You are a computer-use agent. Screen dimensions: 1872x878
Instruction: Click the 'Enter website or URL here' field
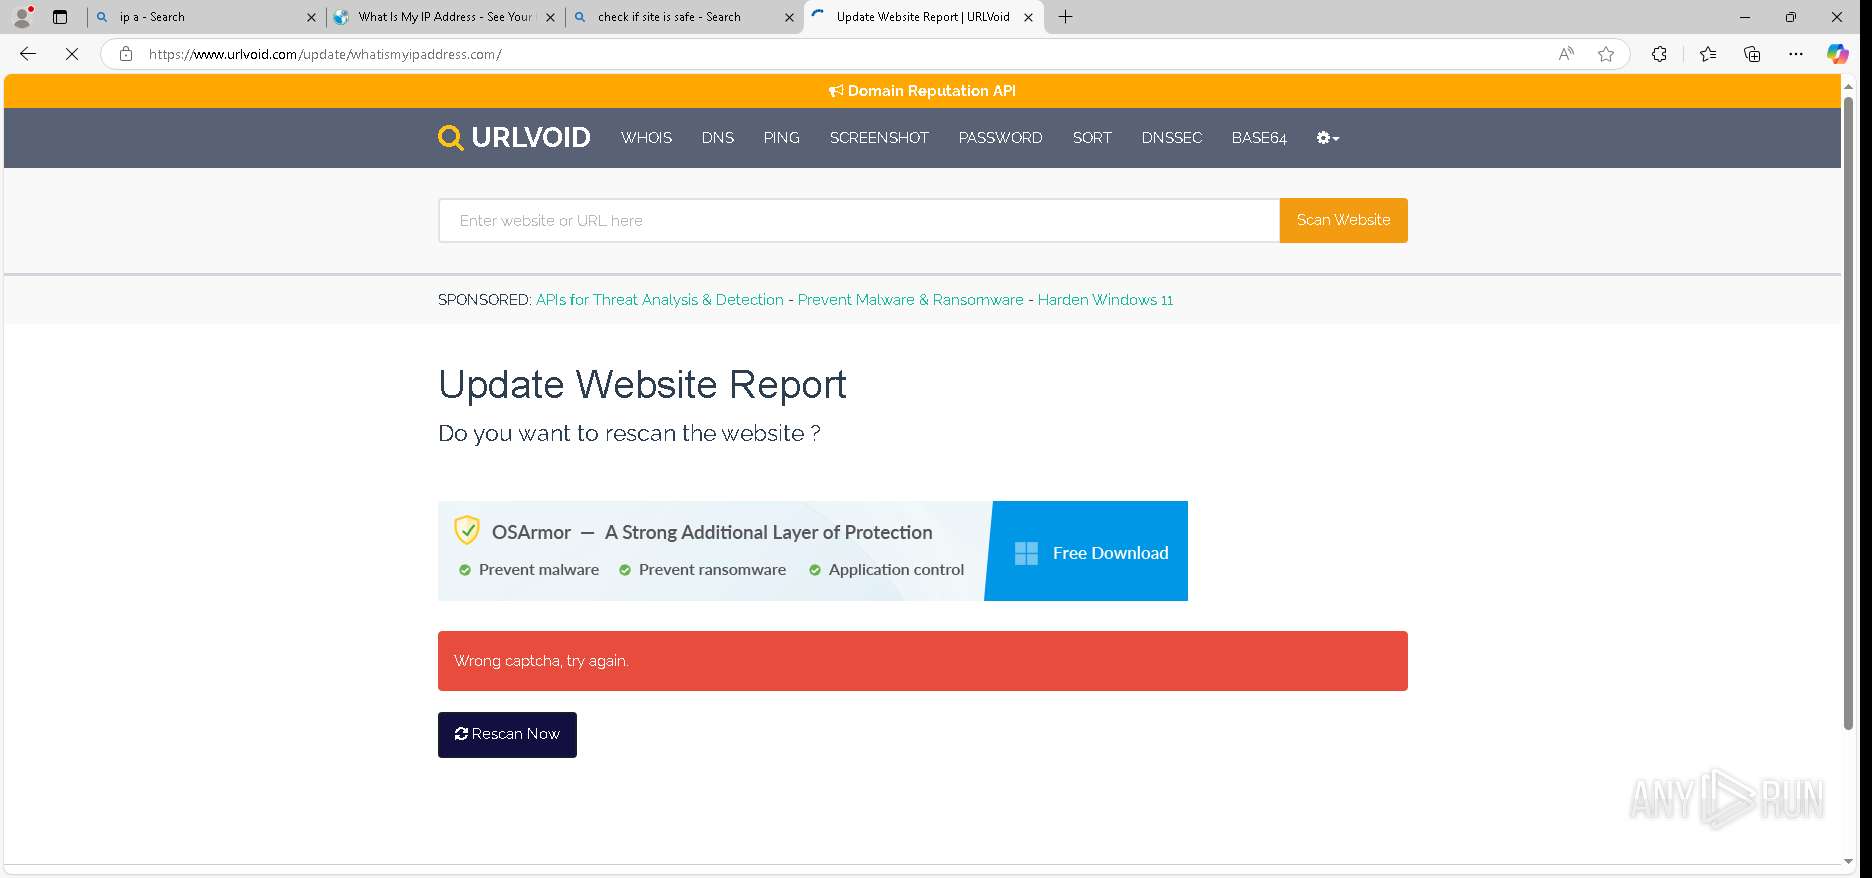coord(859,220)
